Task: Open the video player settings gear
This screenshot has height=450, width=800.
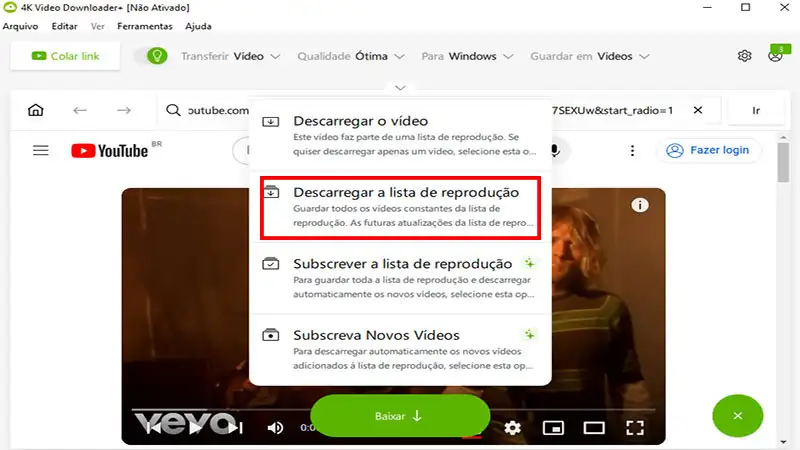Action: coord(513,428)
